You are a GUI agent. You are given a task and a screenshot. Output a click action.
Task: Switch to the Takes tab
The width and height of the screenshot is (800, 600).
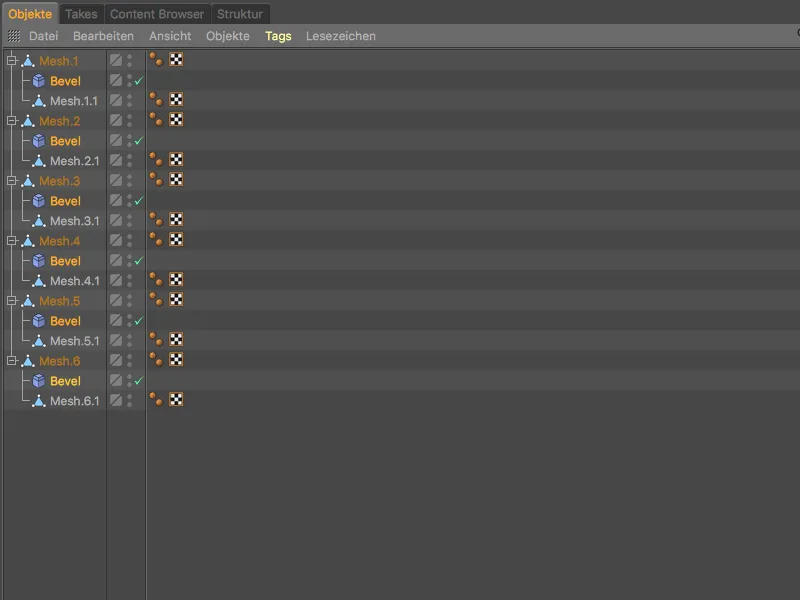pyautogui.click(x=81, y=14)
